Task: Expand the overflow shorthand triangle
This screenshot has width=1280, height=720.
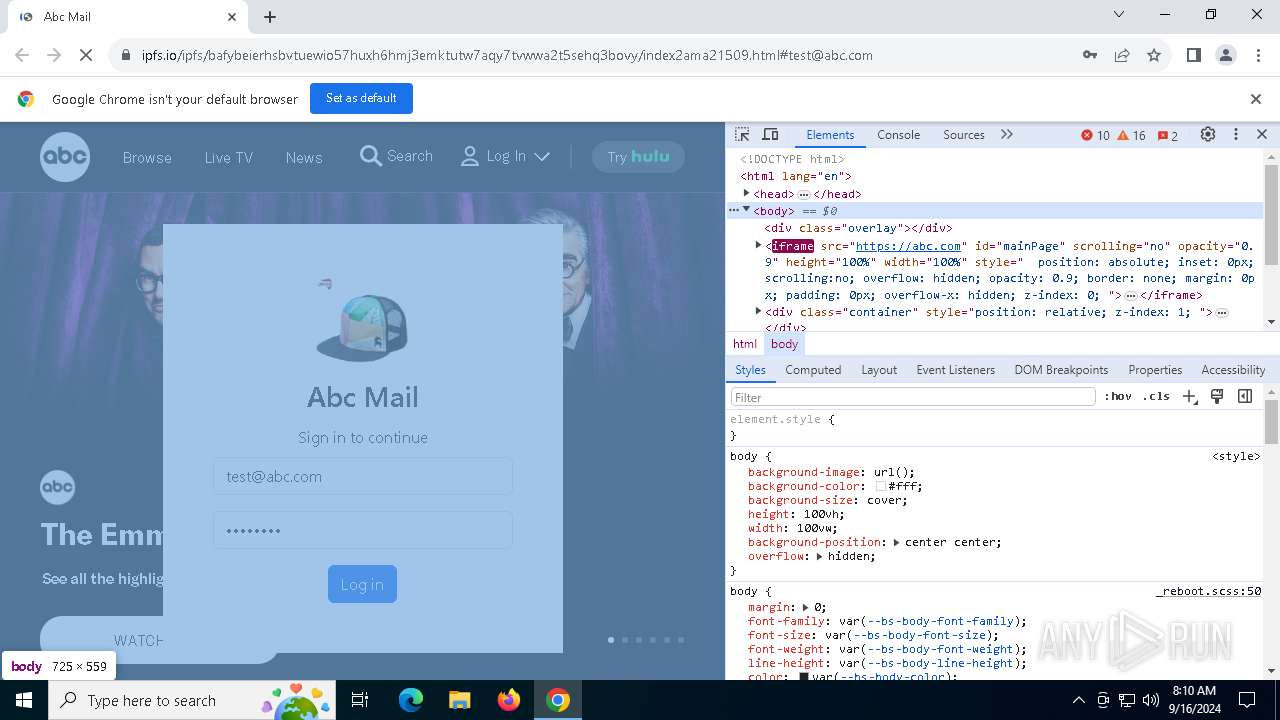Action: coord(819,556)
